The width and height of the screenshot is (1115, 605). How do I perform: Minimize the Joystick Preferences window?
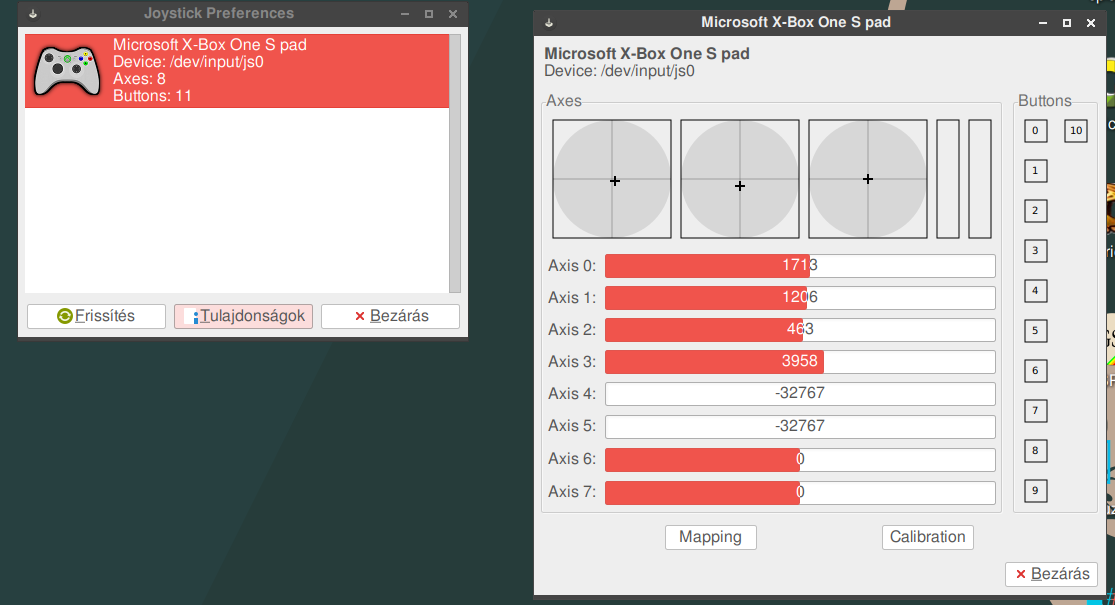click(x=405, y=14)
